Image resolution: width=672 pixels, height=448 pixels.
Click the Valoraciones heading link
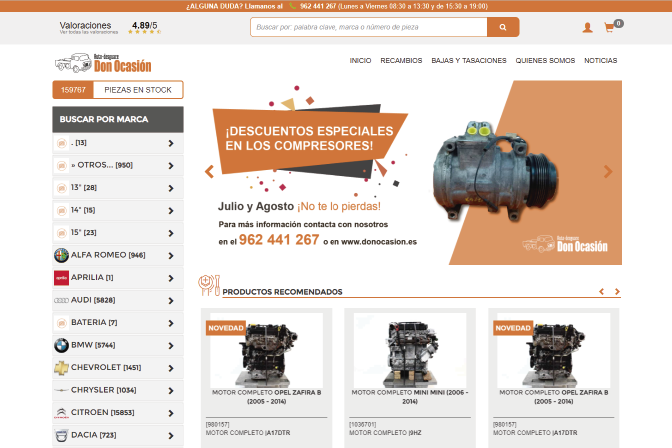point(85,25)
